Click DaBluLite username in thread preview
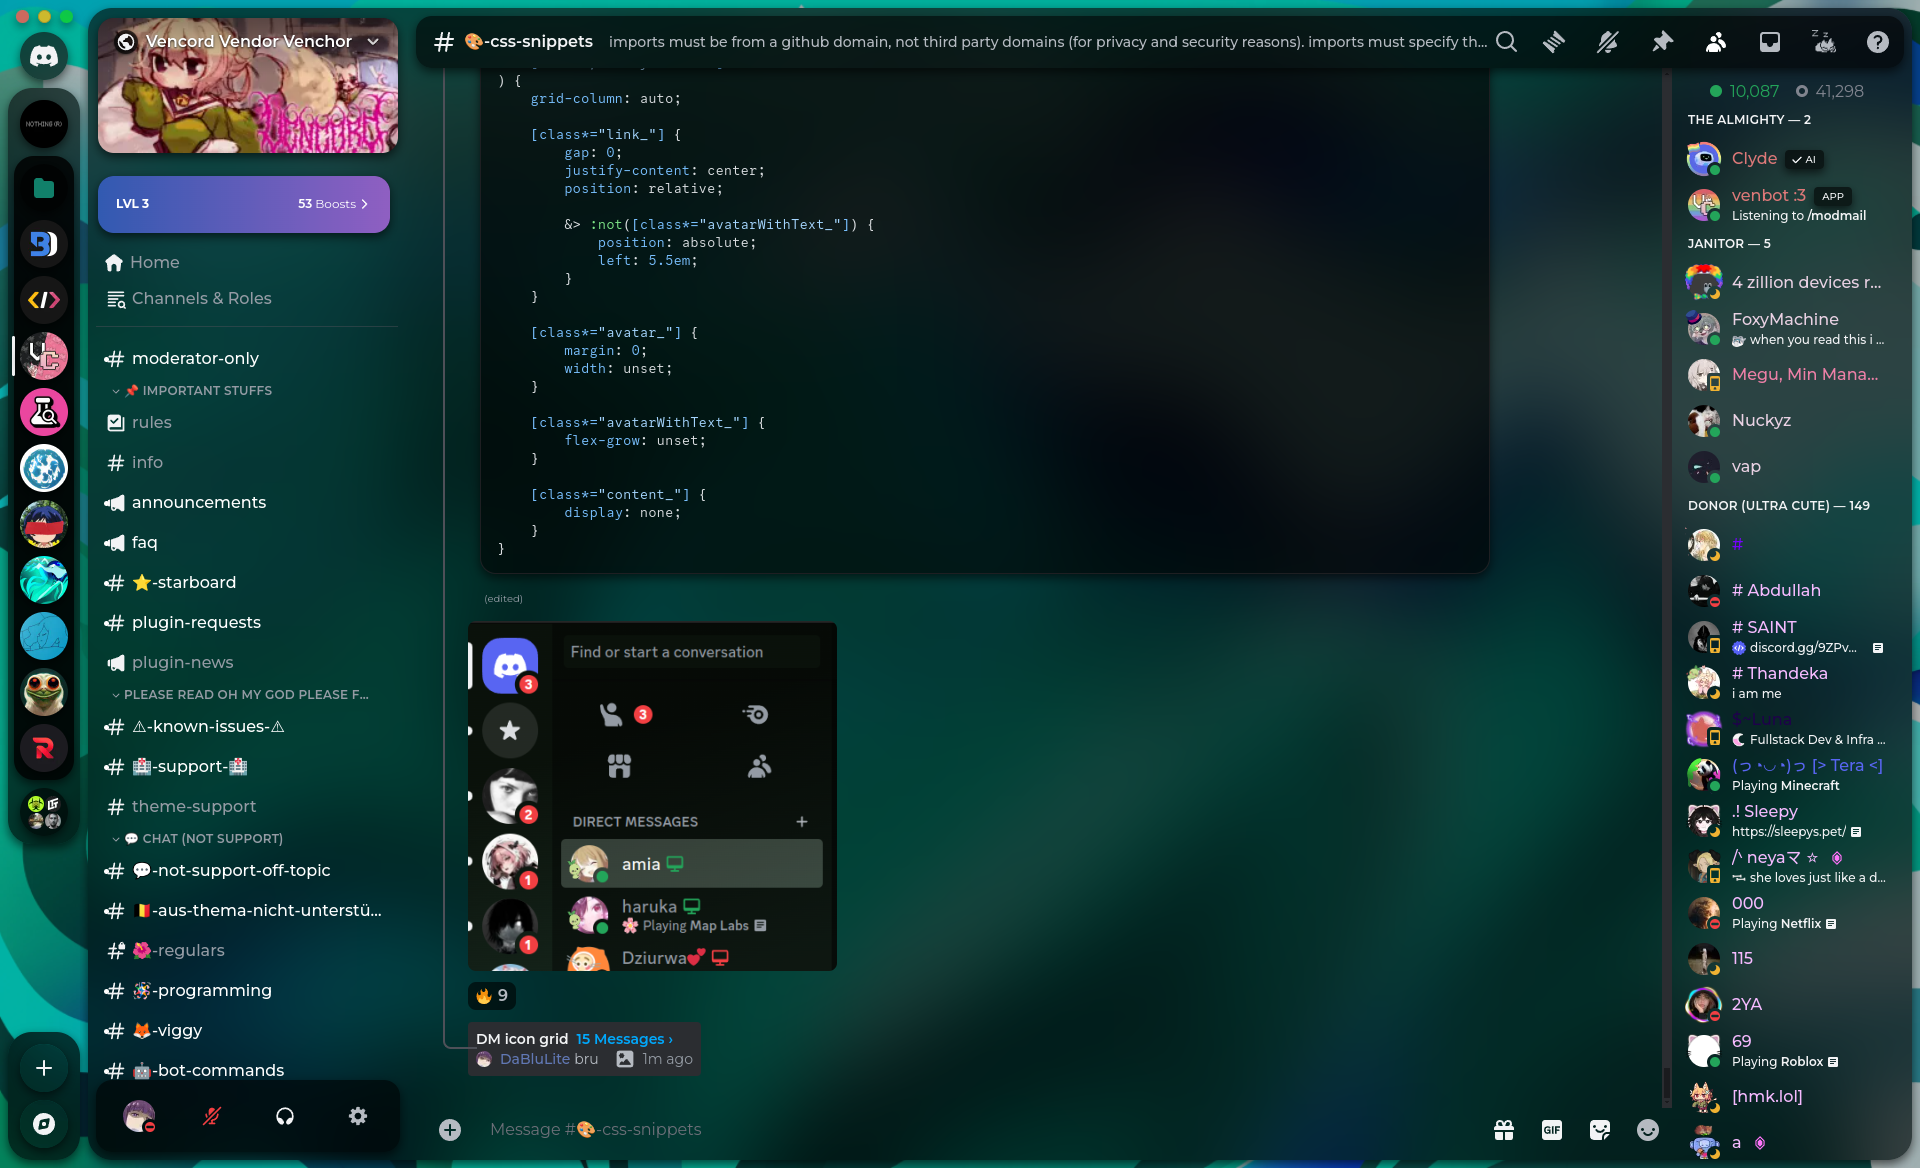The height and width of the screenshot is (1168, 1920). [x=535, y=1059]
